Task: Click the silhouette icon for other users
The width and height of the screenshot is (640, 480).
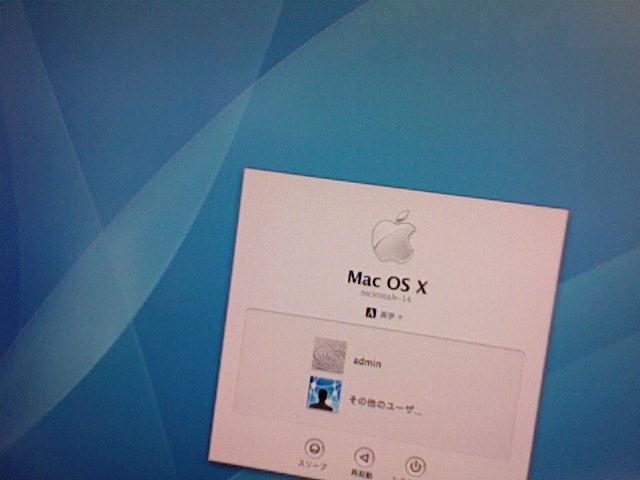Action: pos(324,394)
